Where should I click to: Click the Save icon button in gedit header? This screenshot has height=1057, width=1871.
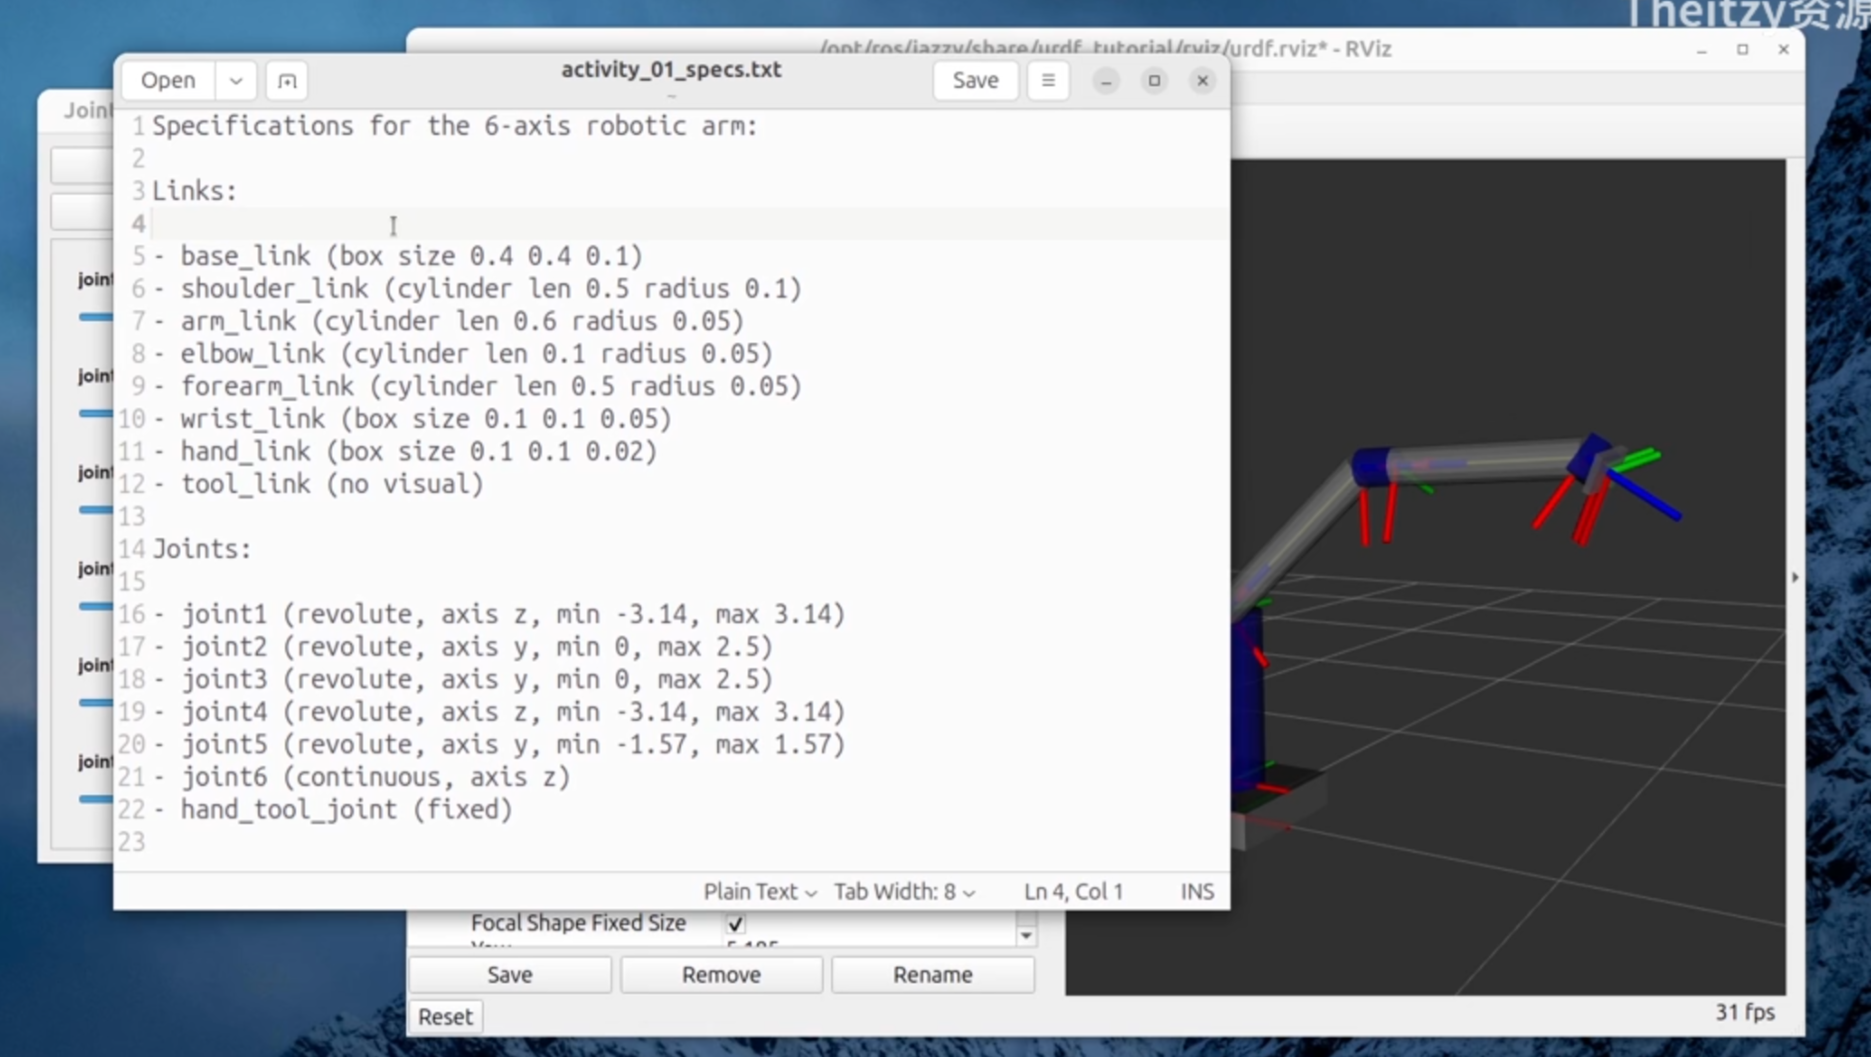point(975,80)
